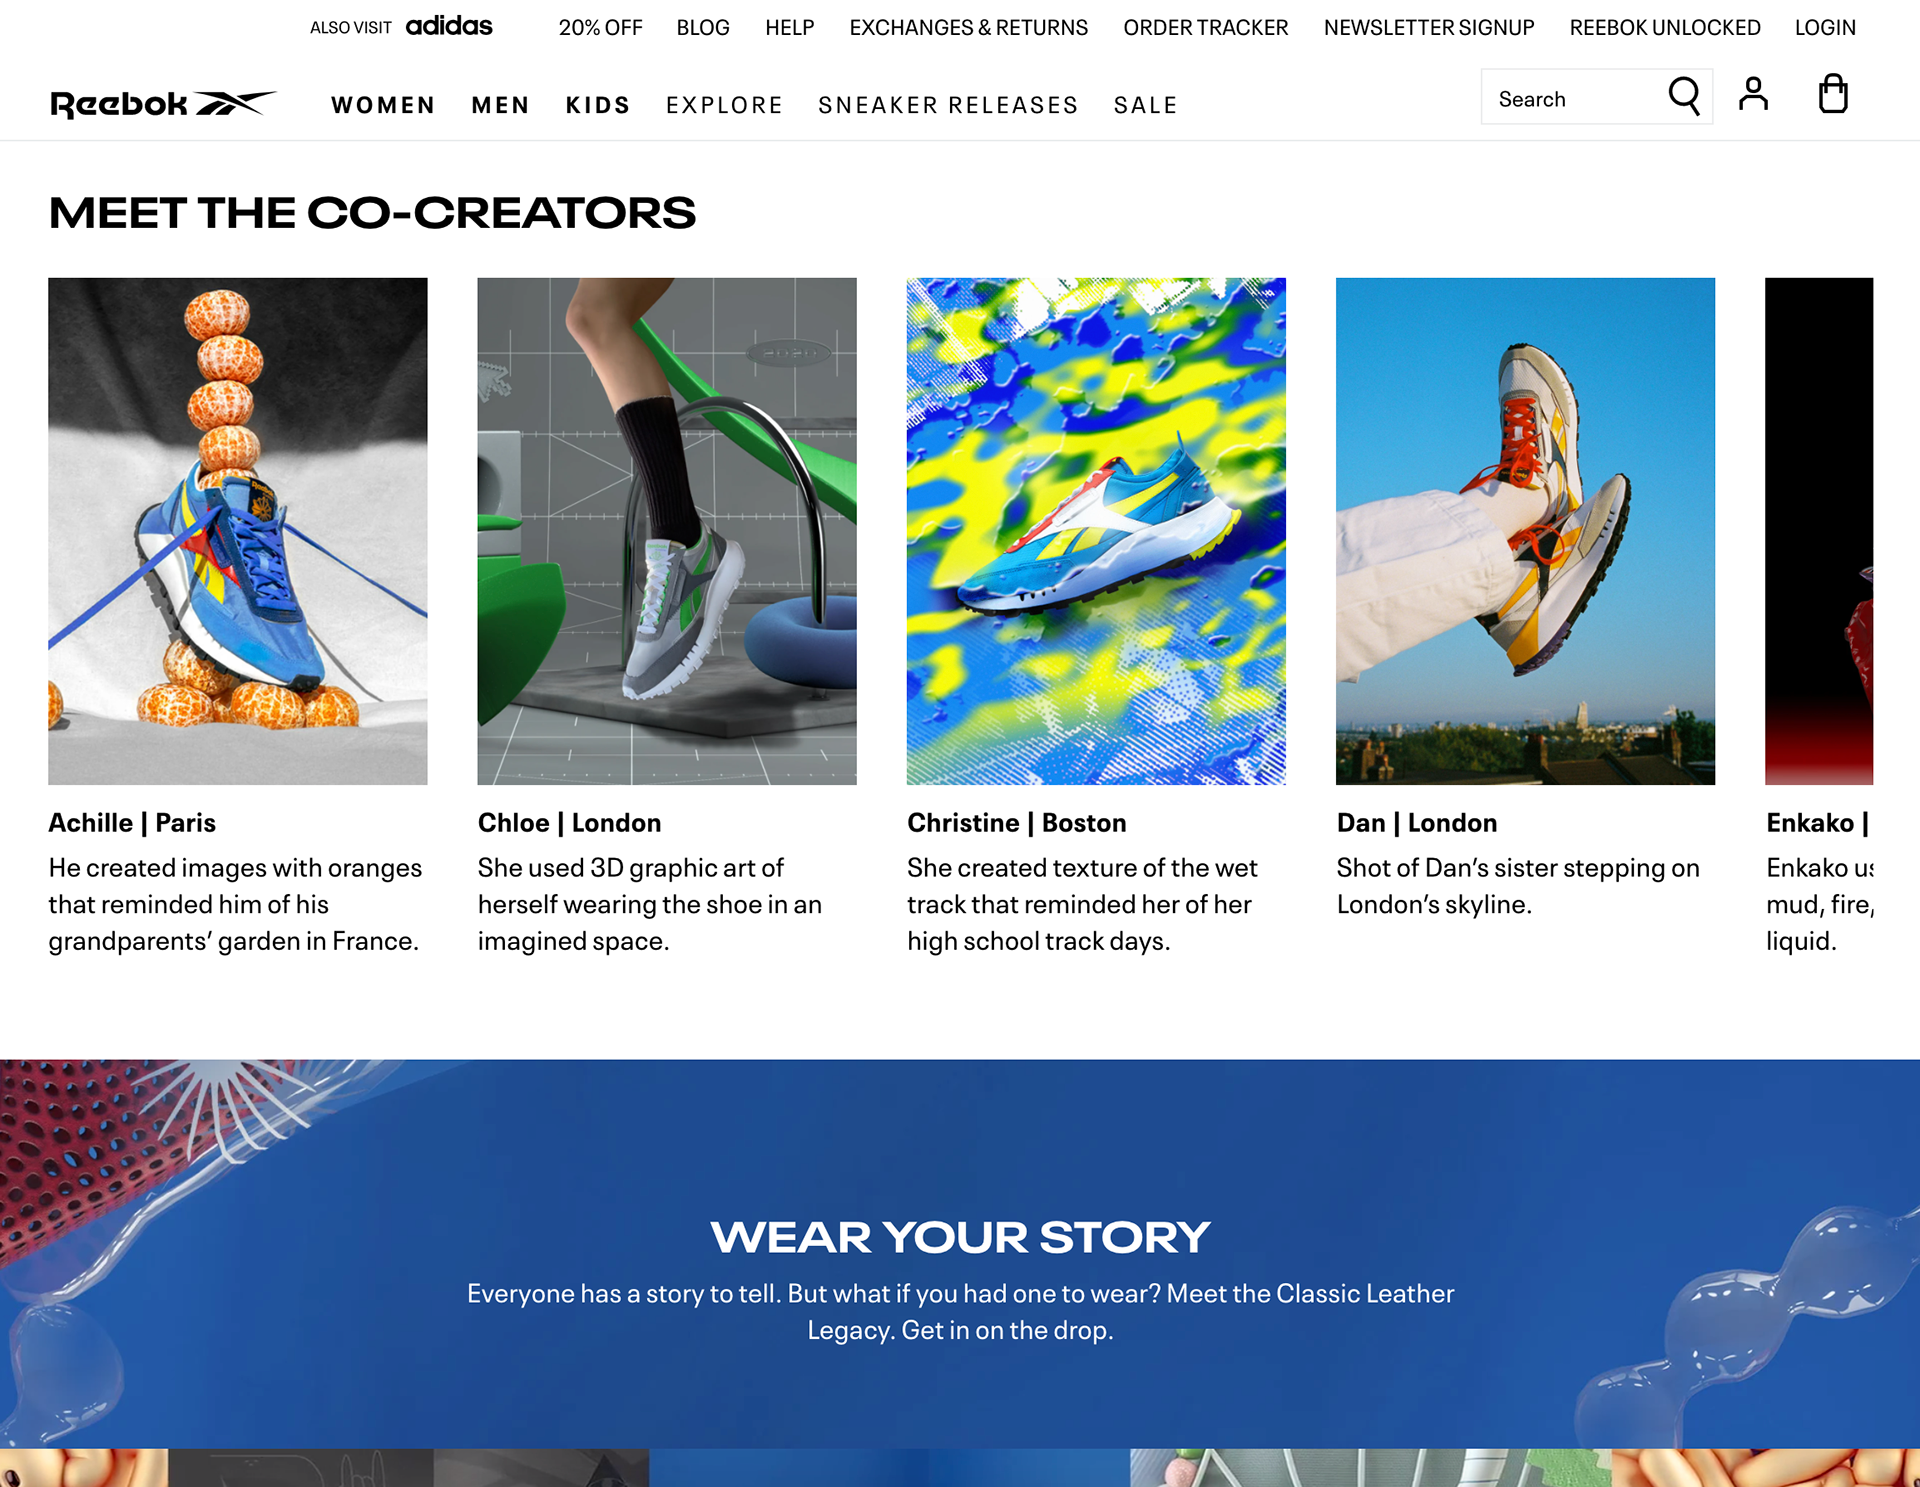Open SNEAKER RELEASES in the navigation

(948, 105)
